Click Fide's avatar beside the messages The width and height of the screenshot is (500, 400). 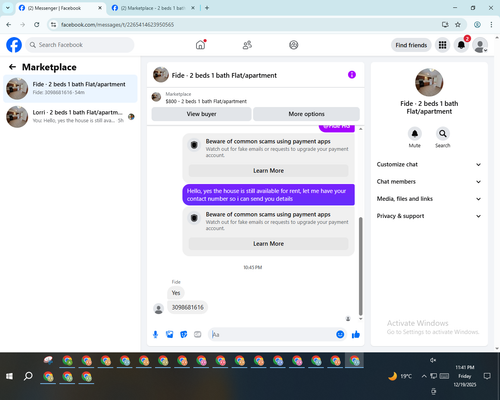159,309
